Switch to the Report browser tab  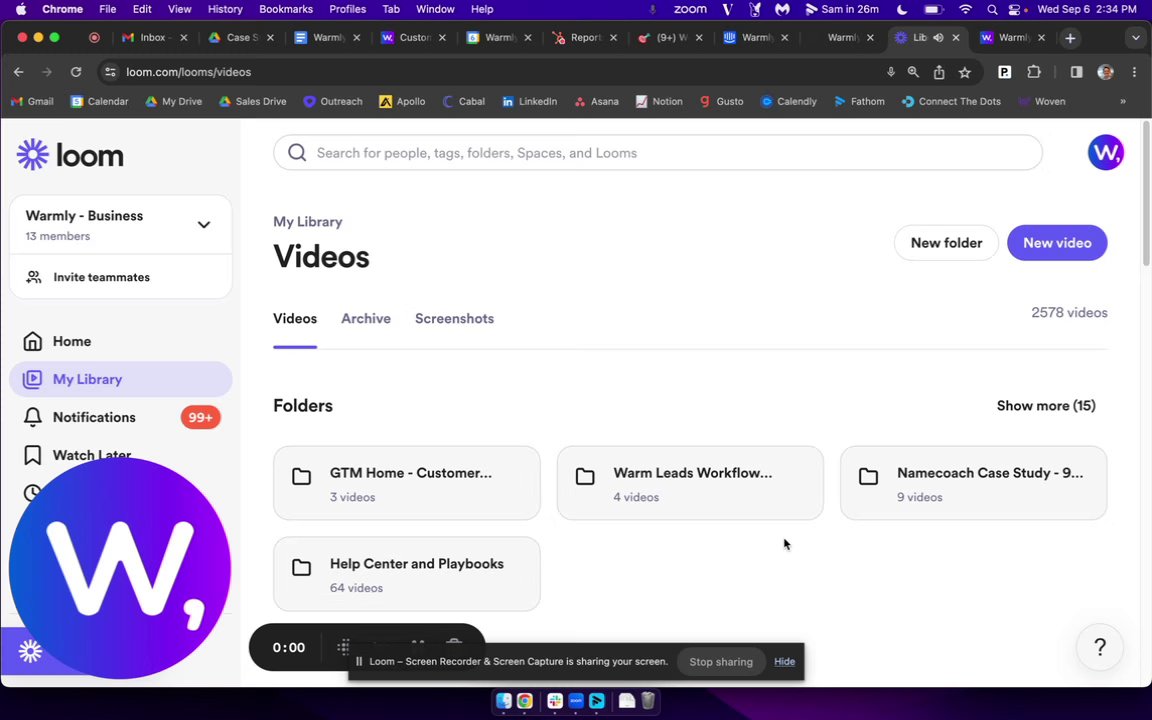[583, 37]
